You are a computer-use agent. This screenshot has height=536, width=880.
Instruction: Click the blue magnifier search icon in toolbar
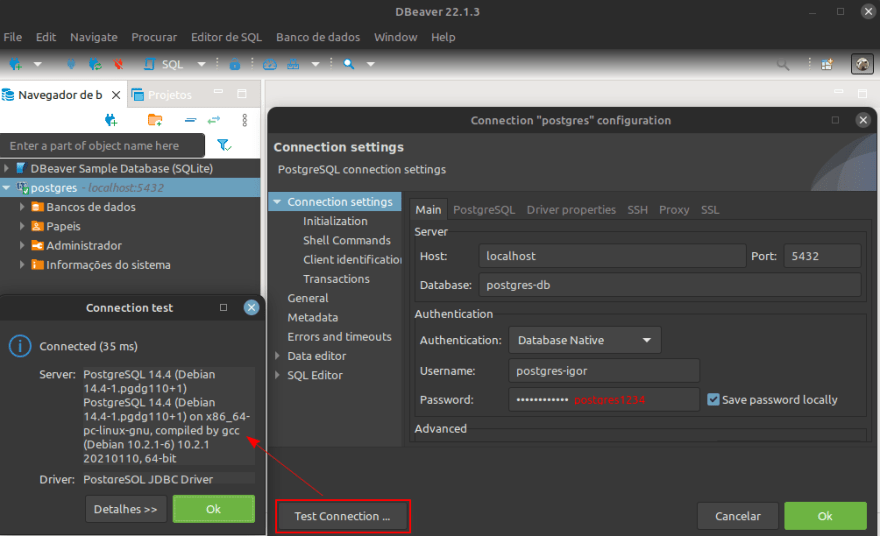[349, 64]
